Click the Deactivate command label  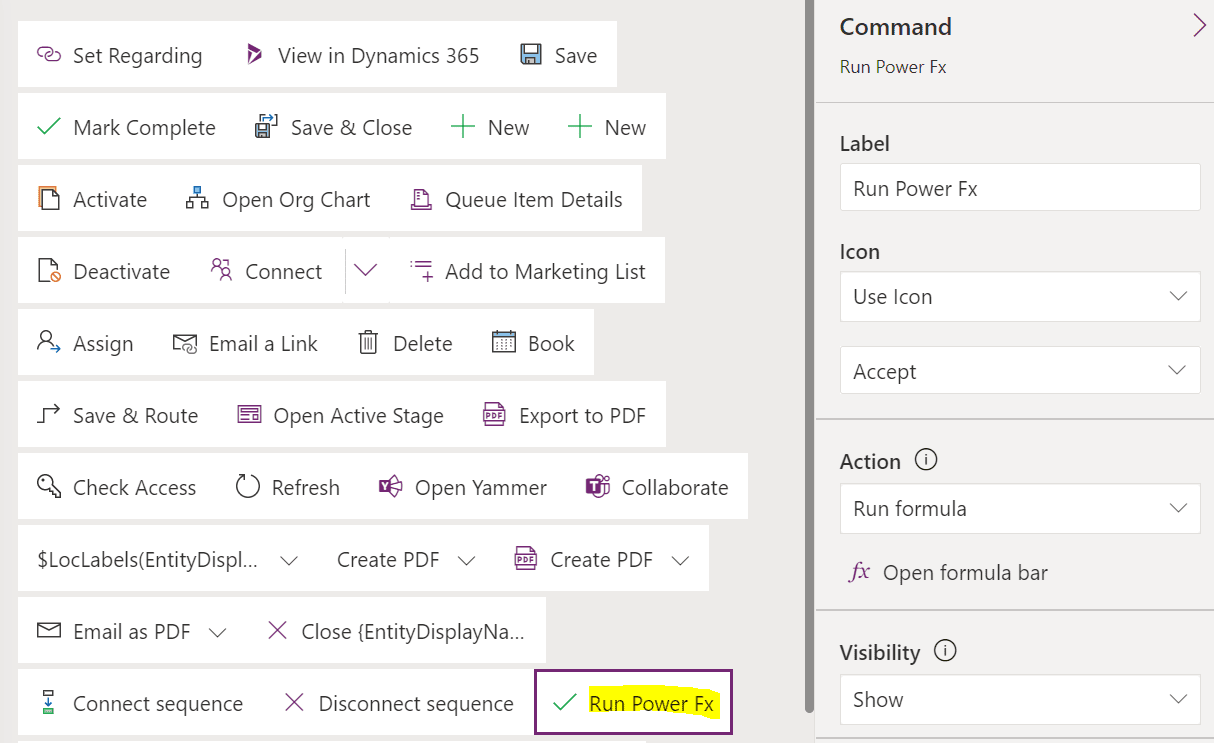[x=121, y=271]
